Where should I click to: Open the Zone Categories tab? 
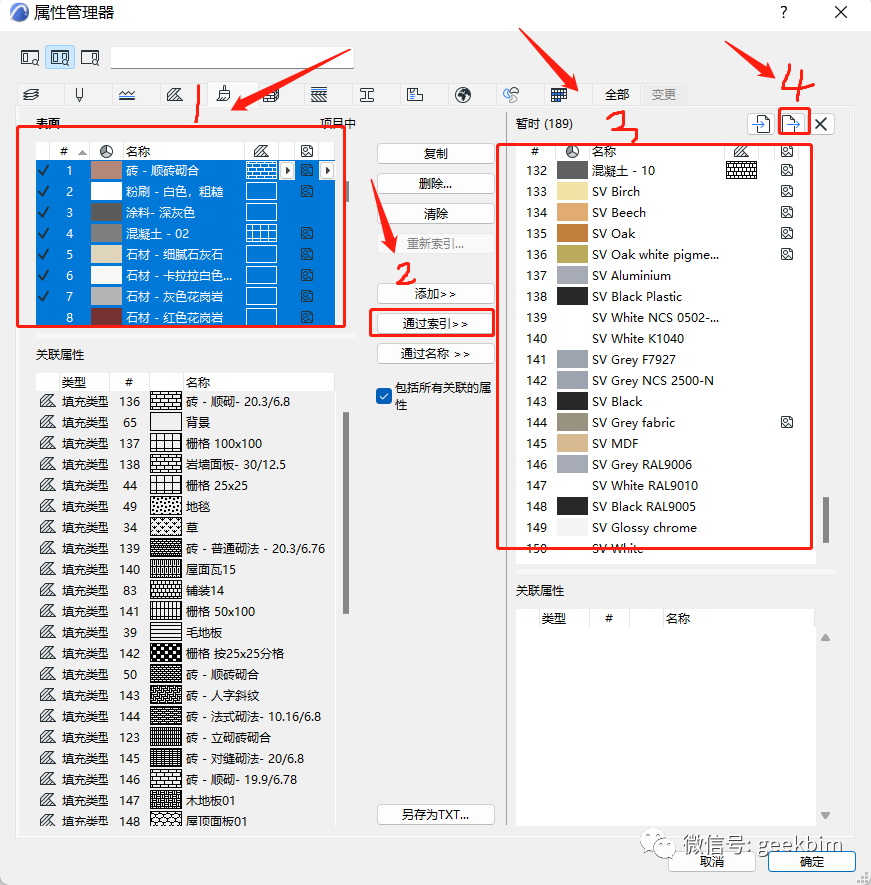point(415,95)
